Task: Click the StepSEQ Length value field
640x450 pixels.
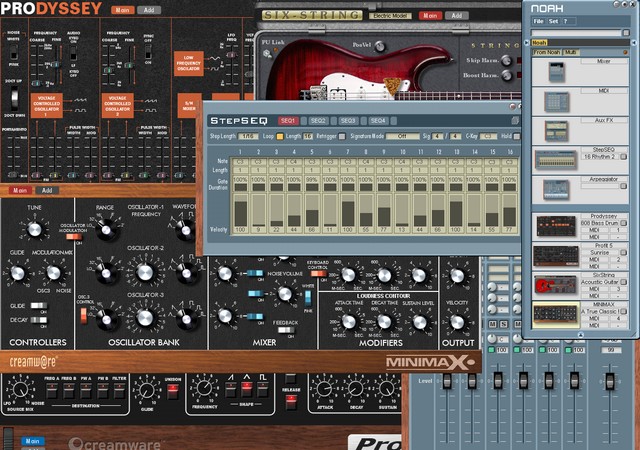Action: coord(308,136)
